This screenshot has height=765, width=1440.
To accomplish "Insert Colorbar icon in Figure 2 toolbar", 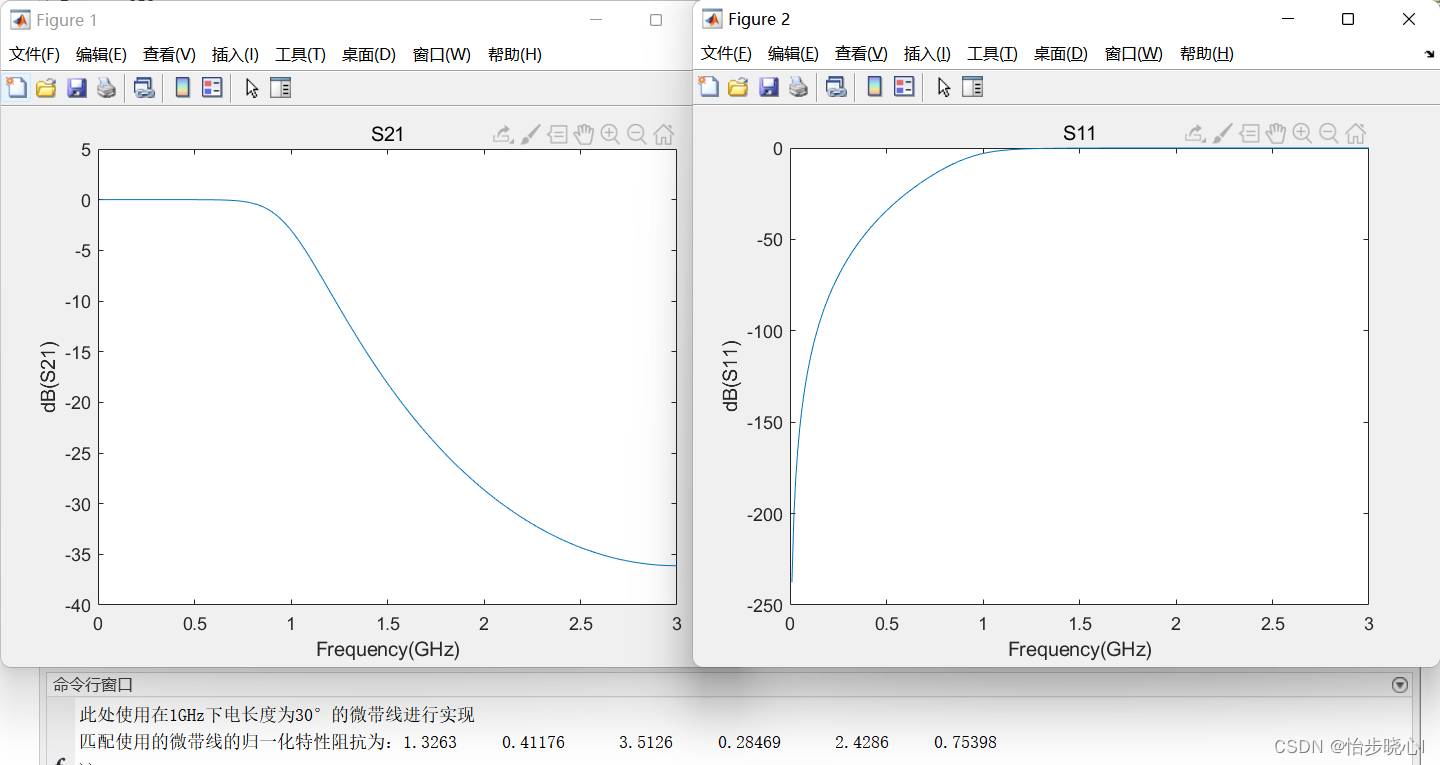I will pos(874,87).
